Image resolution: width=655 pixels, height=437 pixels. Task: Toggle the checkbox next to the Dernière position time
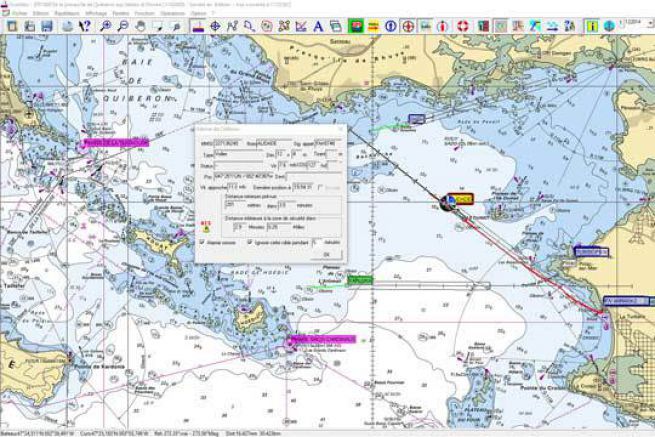(320, 188)
